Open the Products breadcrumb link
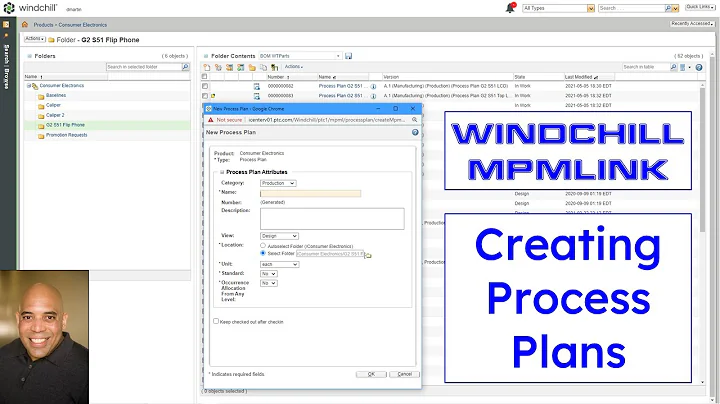This screenshot has height=404, width=720. (43, 25)
